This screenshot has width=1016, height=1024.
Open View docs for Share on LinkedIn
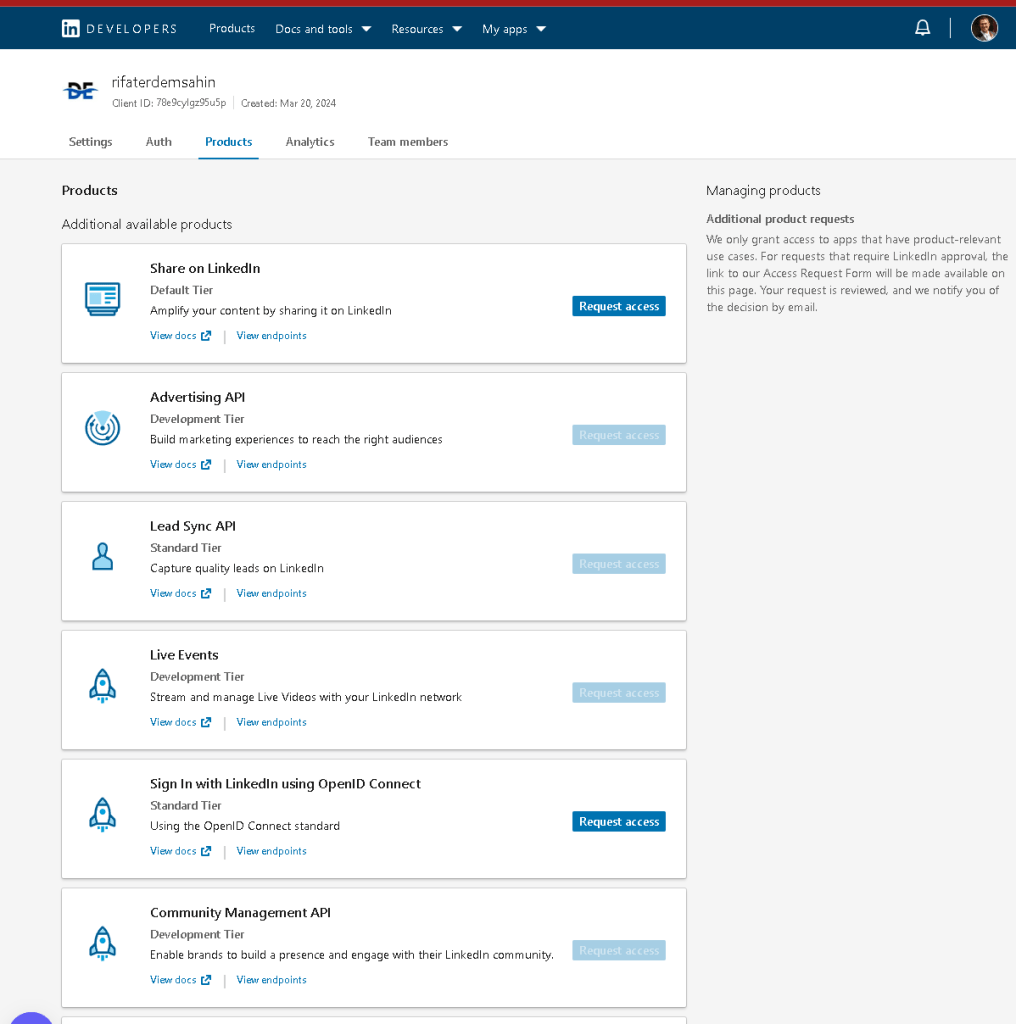[173, 336]
